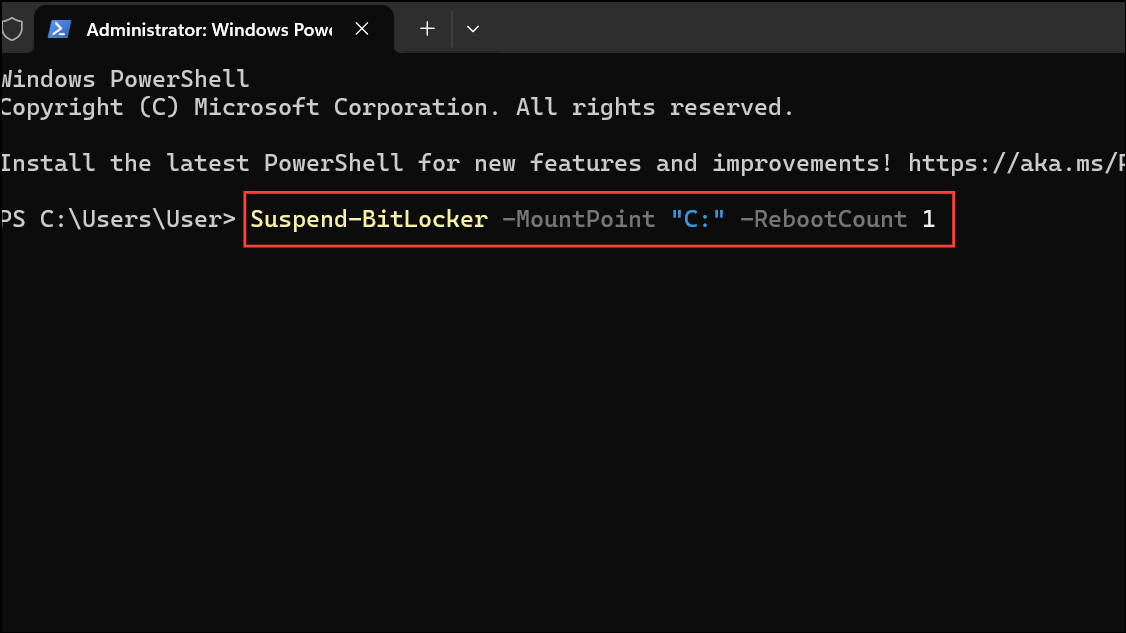Screen dimensions: 1126x633
Task: Click the title bar drag area right of tabs
Action: (x=800, y=29)
